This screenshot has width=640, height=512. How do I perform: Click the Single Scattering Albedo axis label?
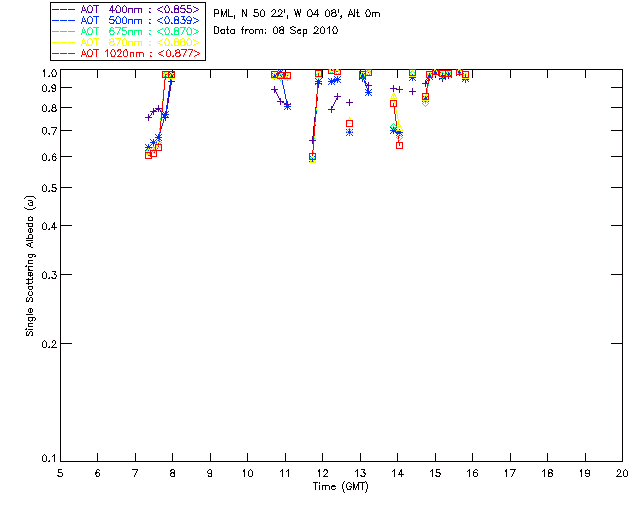click(x=30, y=266)
